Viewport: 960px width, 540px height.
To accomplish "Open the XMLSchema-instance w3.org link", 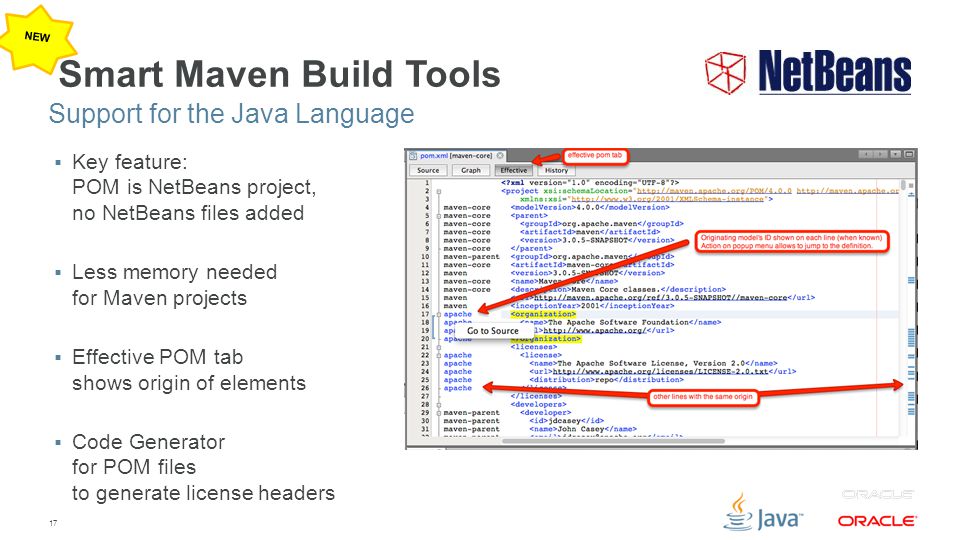I will tap(667, 199).
